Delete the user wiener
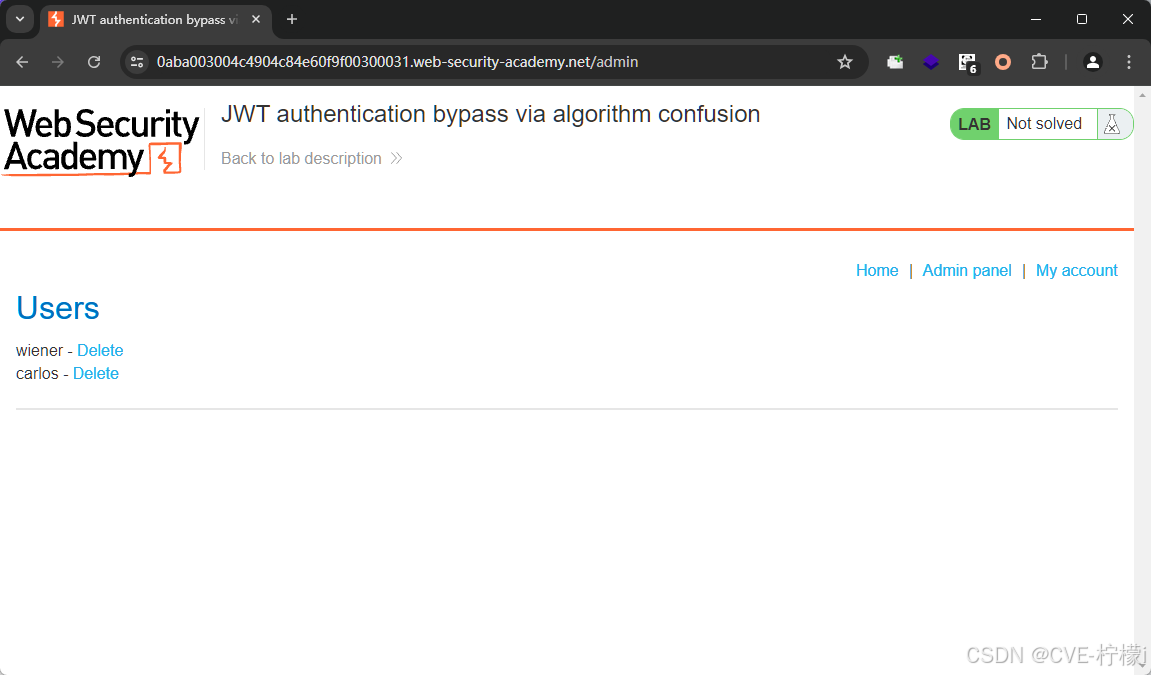This screenshot has height=675, width=1151. pyautogui.click(x=100, y=351)
